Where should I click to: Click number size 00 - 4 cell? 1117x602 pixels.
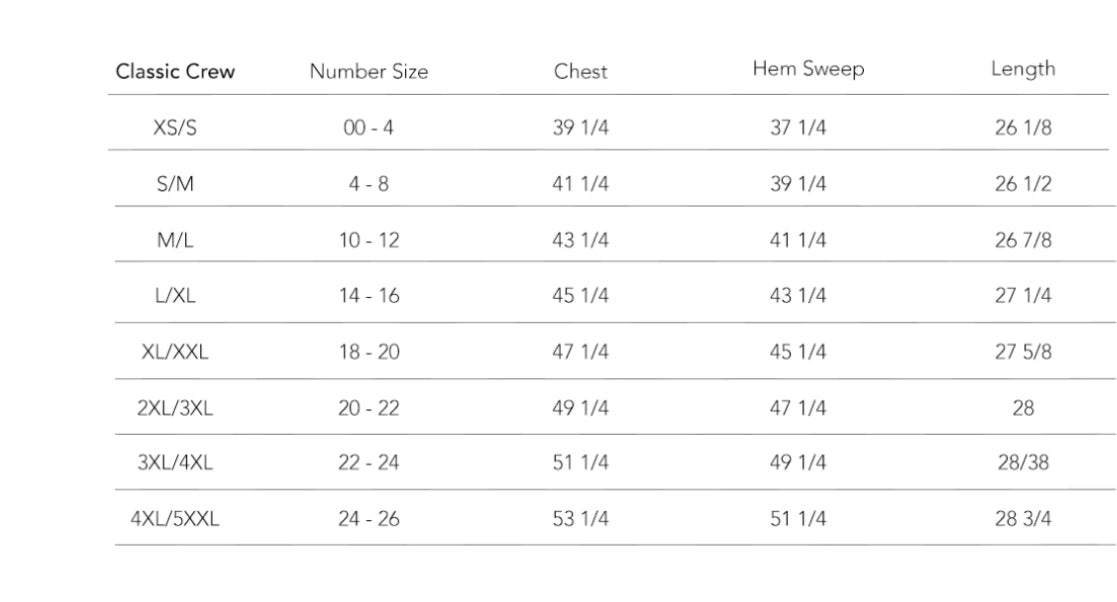(x=368, y=128)
